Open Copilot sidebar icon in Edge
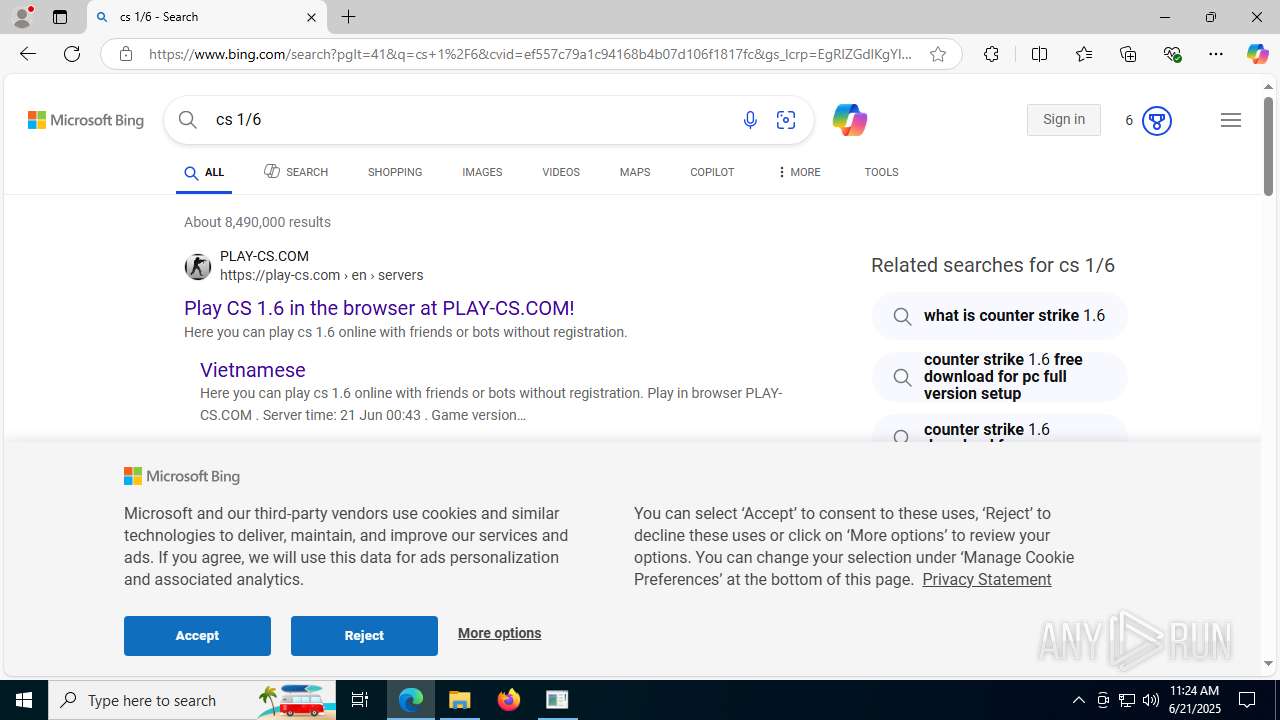 pos(1257,54)
